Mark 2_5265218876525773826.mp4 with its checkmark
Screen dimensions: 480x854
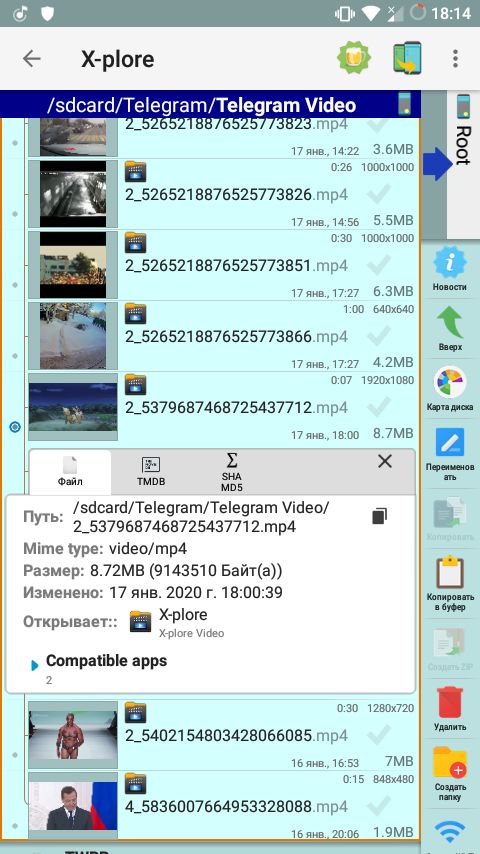click(379, 193)
